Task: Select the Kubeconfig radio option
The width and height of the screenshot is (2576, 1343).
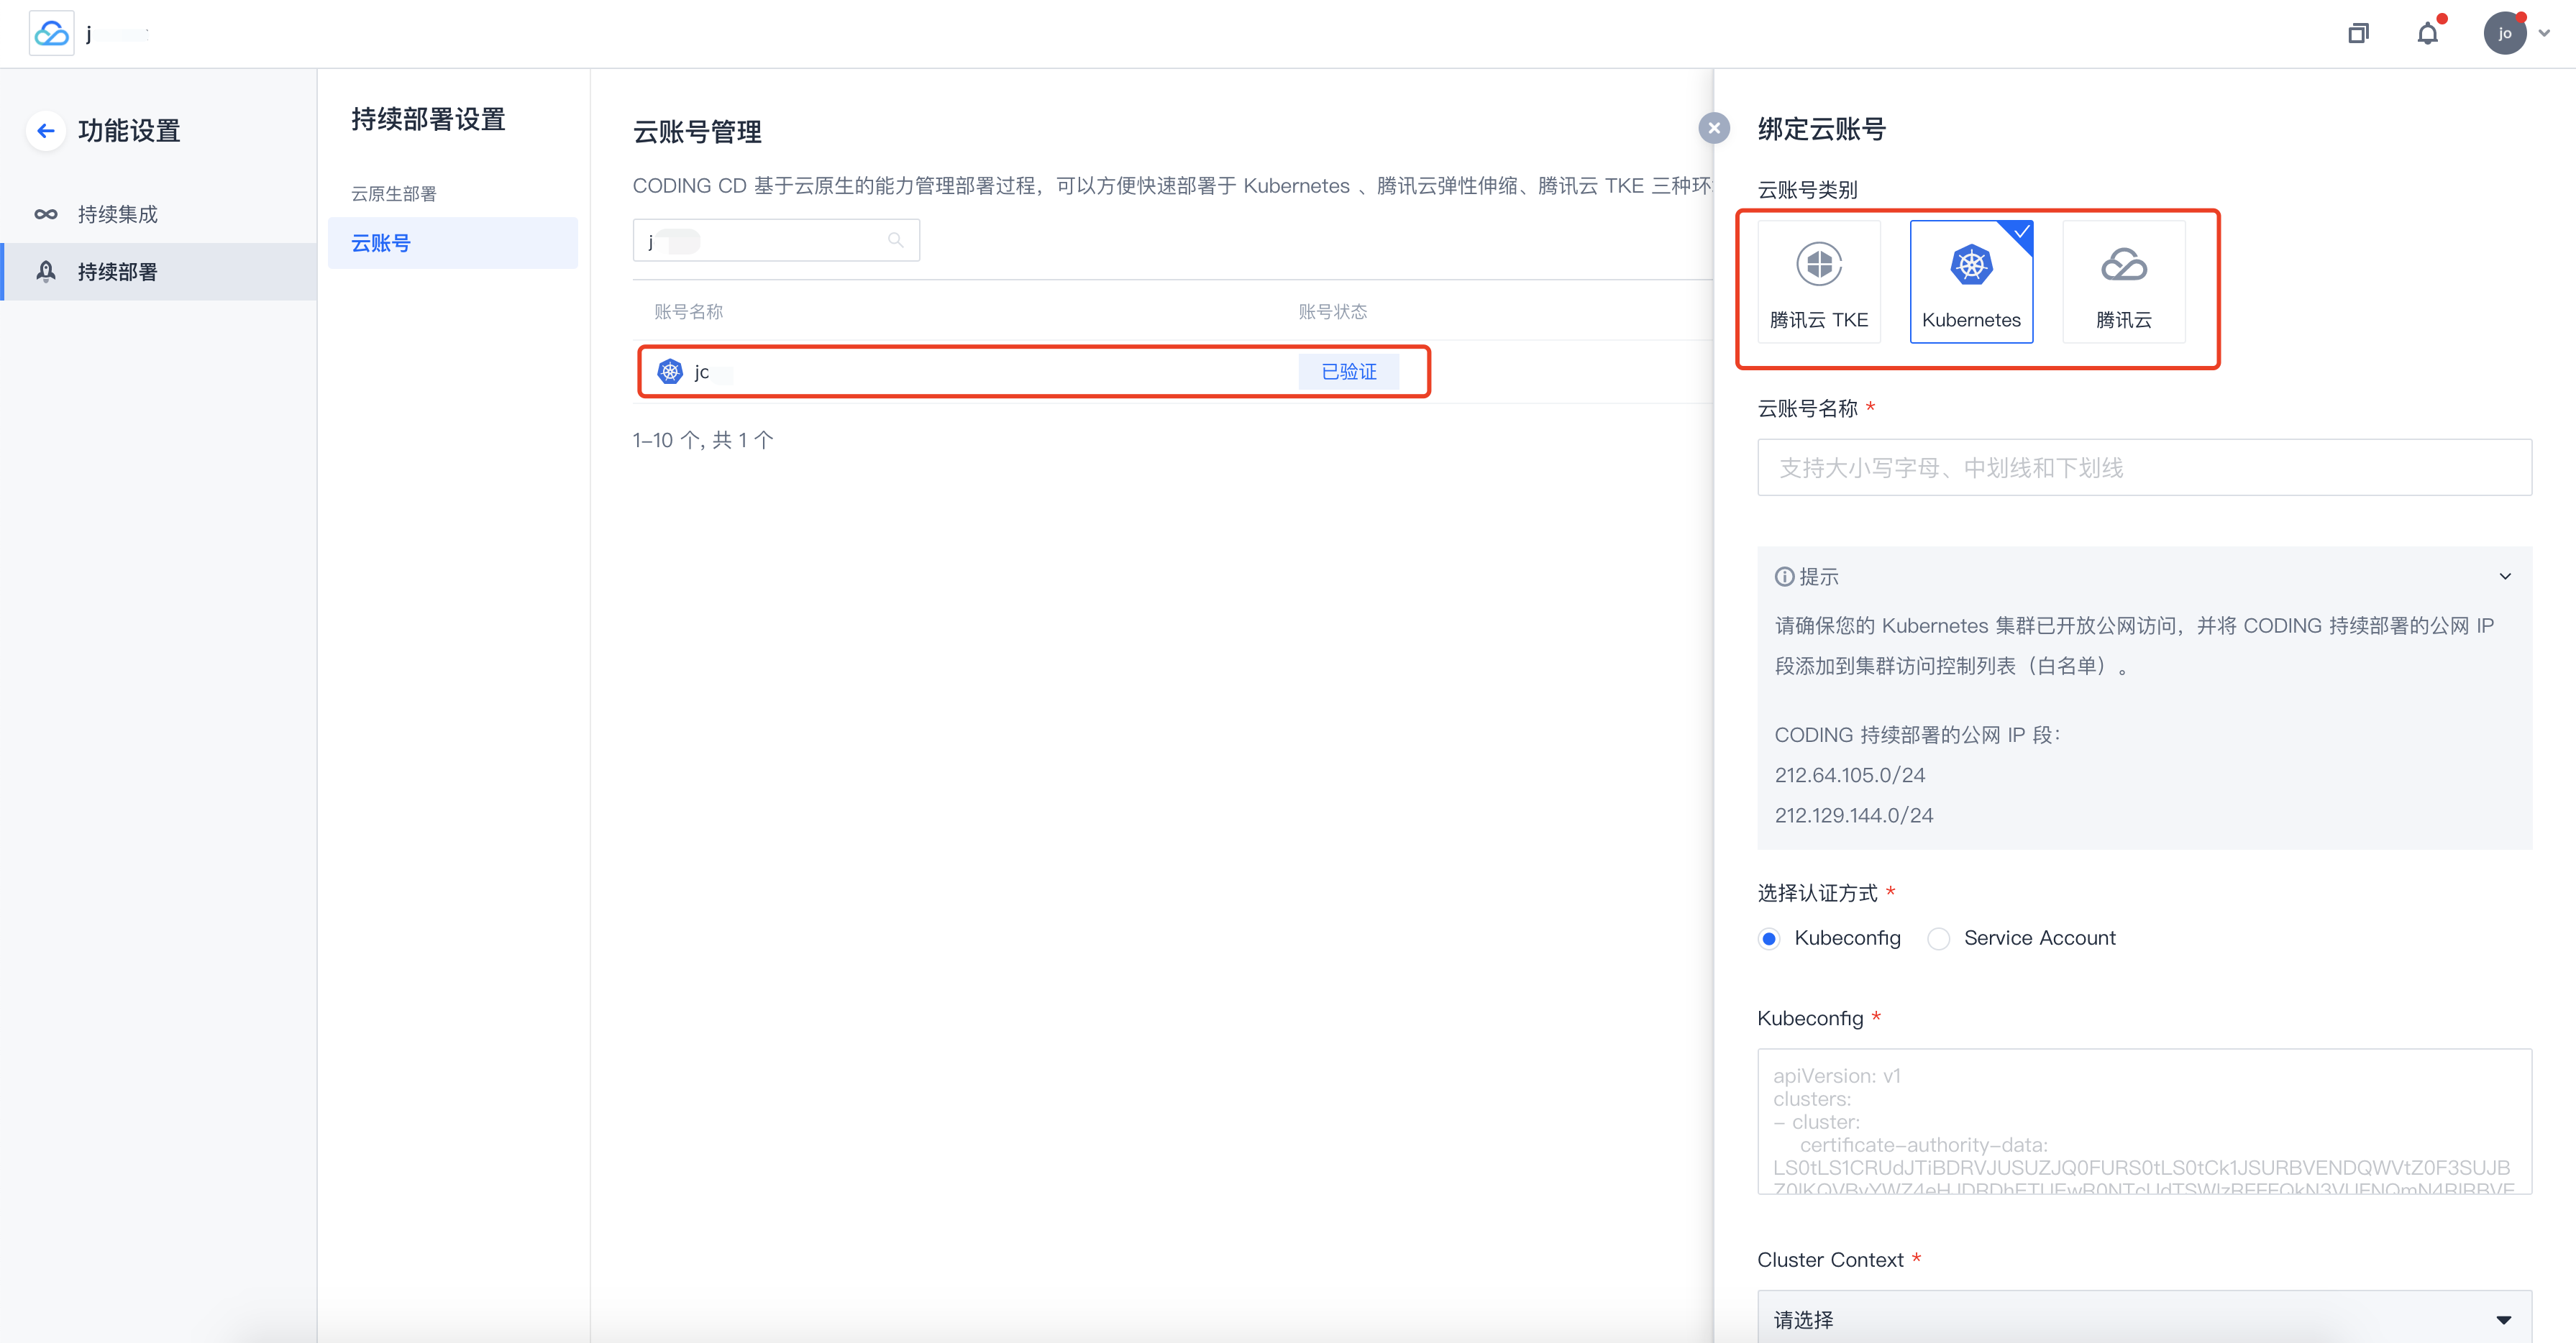Action: (x=1769, y=939)
